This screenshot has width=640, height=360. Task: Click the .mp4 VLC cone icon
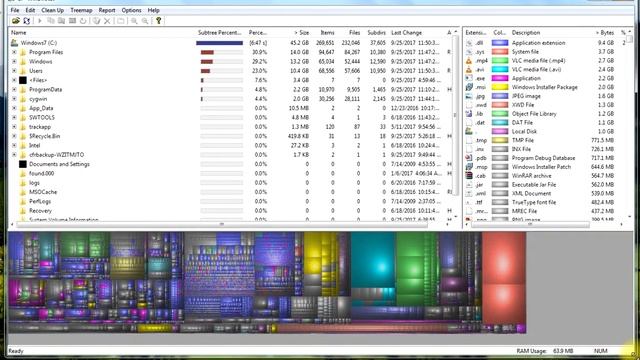469,60
